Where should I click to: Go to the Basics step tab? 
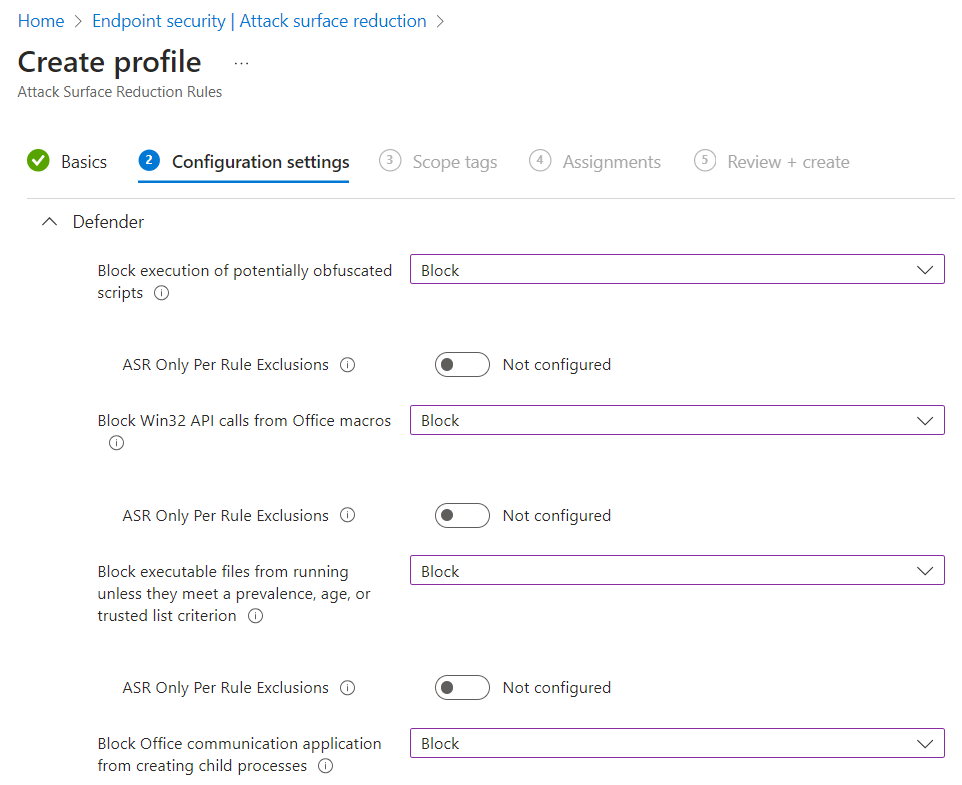(x=68, y=162)
